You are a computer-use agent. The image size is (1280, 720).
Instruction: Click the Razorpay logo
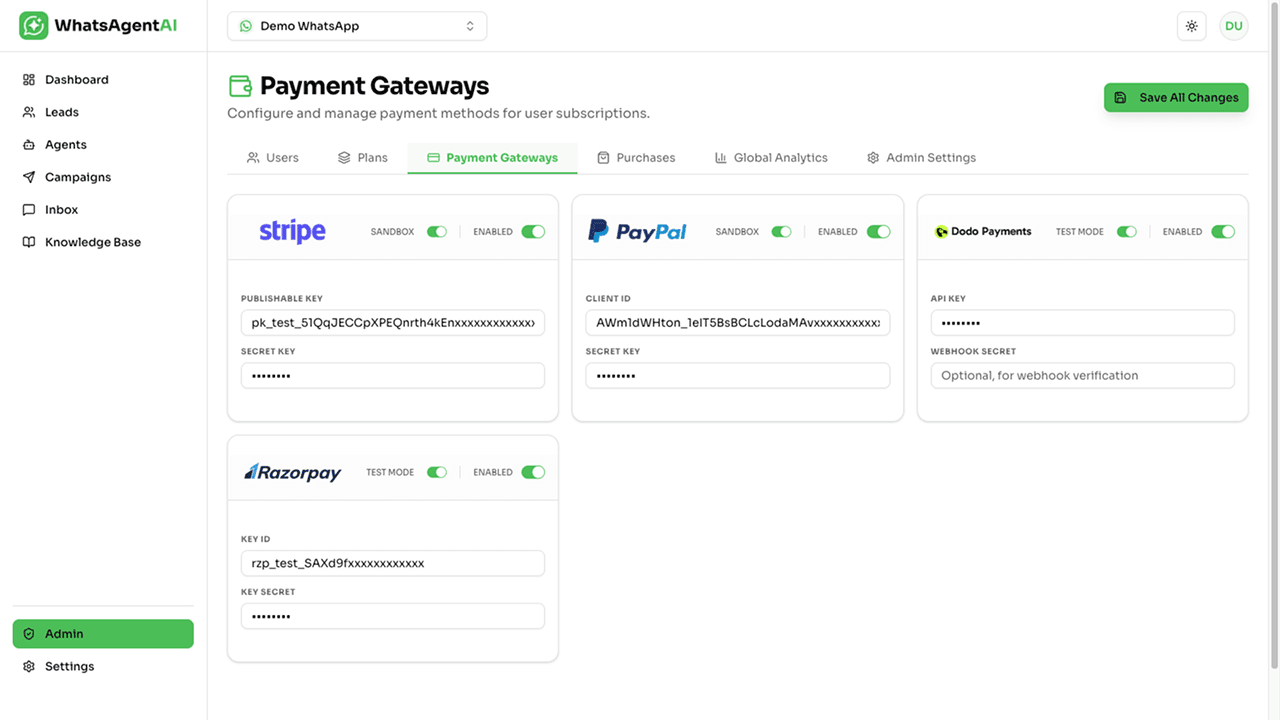293,472
